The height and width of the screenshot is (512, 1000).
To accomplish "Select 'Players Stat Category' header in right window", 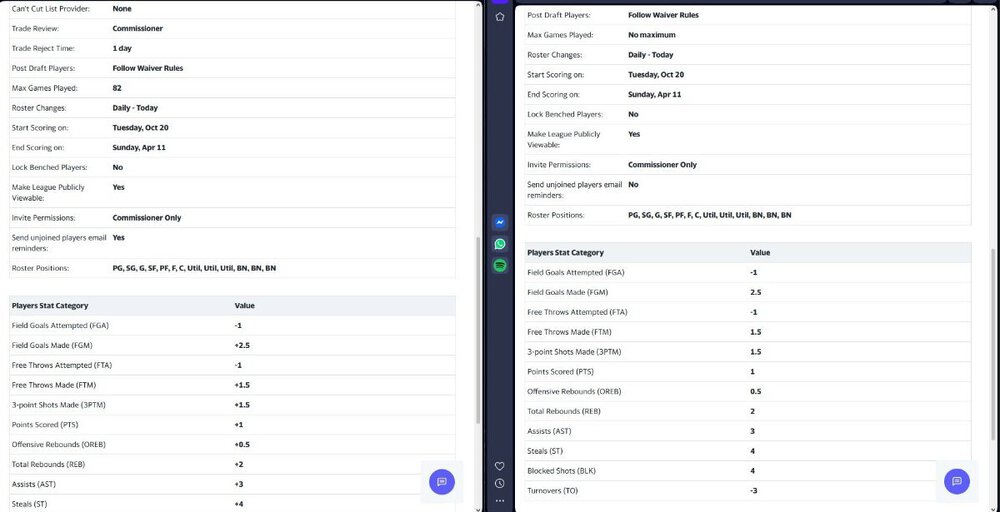I will pyautogui.click(x=565, y=252).
